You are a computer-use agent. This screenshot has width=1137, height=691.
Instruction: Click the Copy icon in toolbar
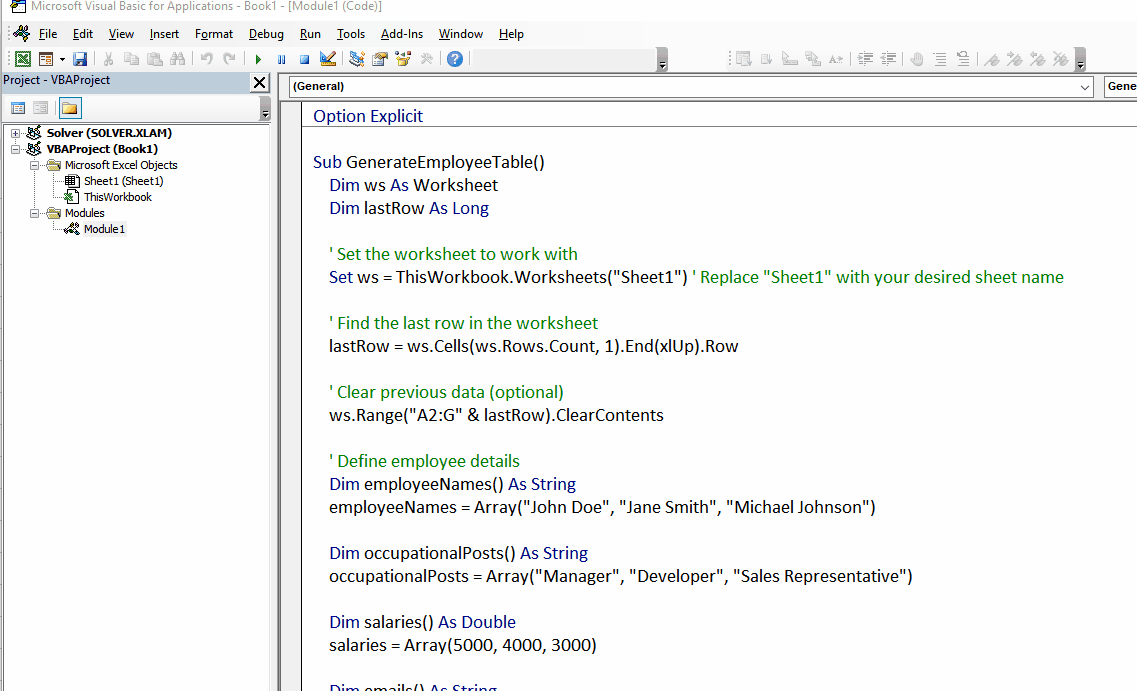pyautogui.click(x=131, y=59)
